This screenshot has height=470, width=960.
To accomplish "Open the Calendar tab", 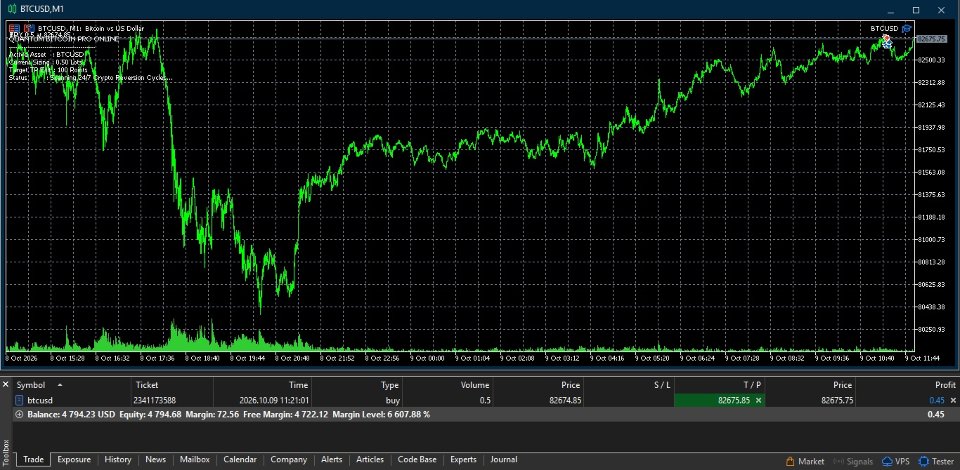I will click(240, 460).
